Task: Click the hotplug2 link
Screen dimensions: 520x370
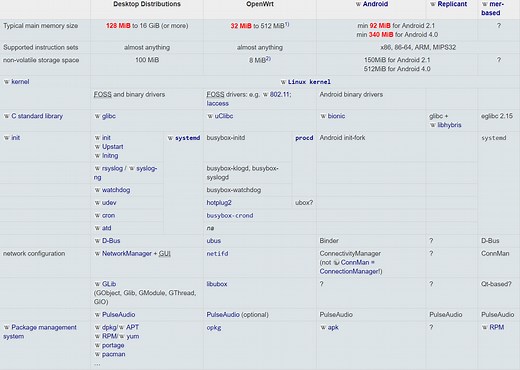Action: 219,203
